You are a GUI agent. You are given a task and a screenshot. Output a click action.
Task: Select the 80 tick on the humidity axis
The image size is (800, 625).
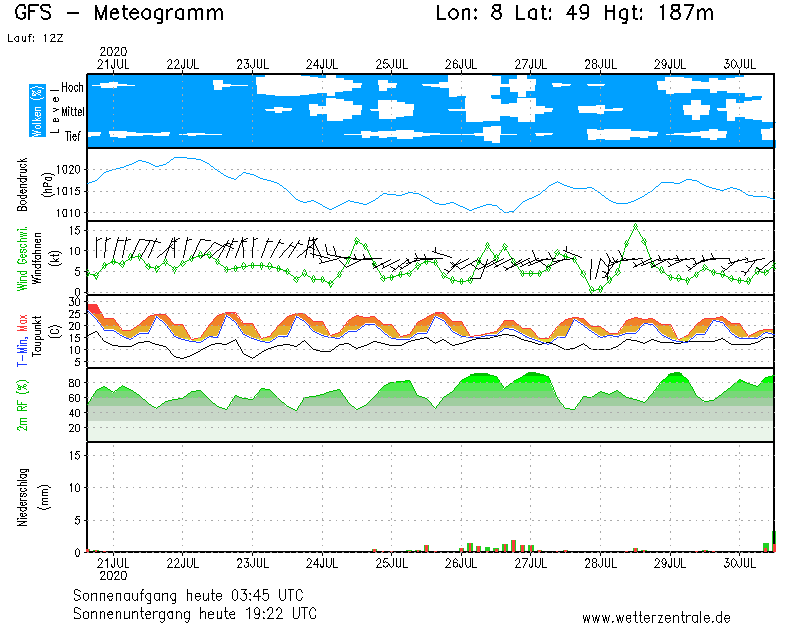click(x=74, y=383)
